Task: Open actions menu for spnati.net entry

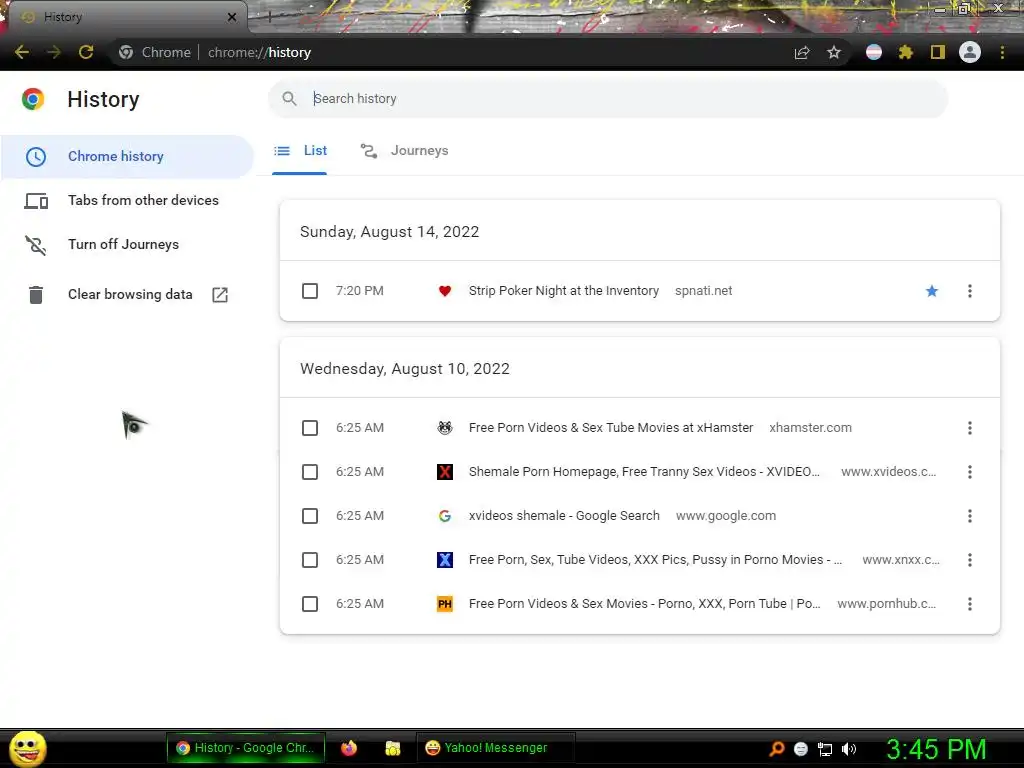Action: pos(970,291)
